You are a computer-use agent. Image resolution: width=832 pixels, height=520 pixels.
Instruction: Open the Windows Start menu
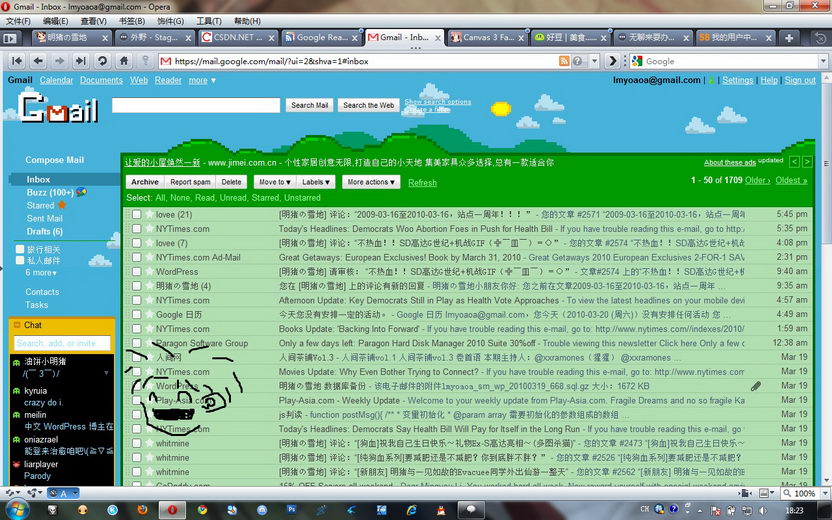tap(17, 510)
